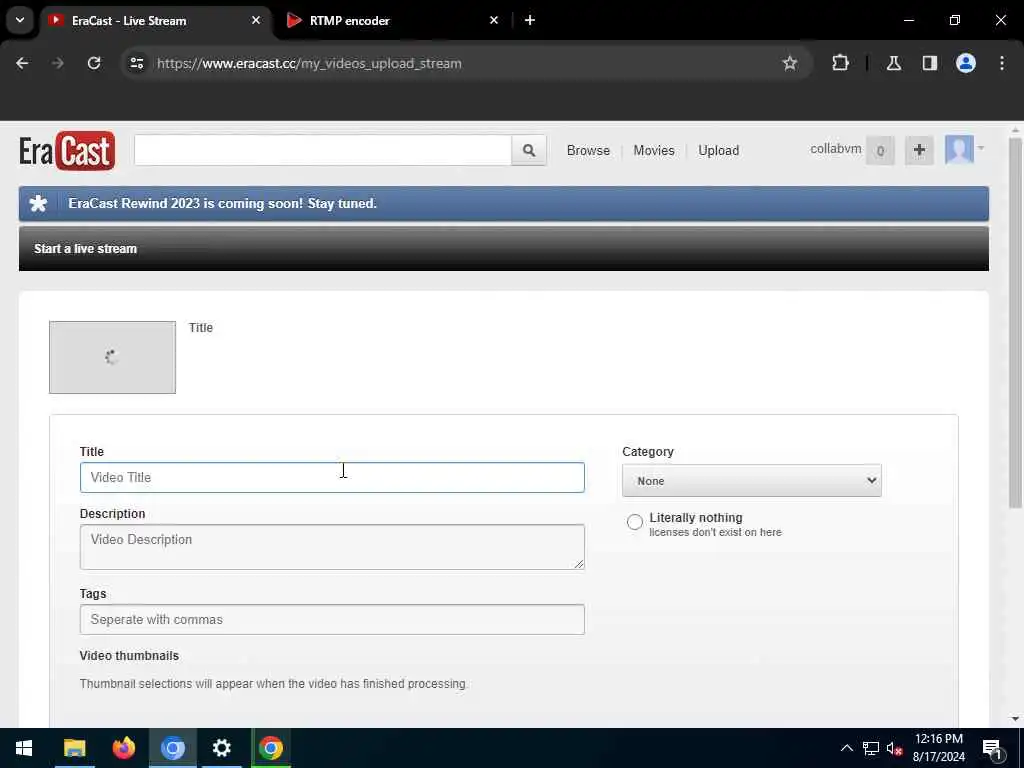Viewport: 1024px width, 768px height.
Task: Expand the Category dropdown showing None
Action: pos(752,481)
